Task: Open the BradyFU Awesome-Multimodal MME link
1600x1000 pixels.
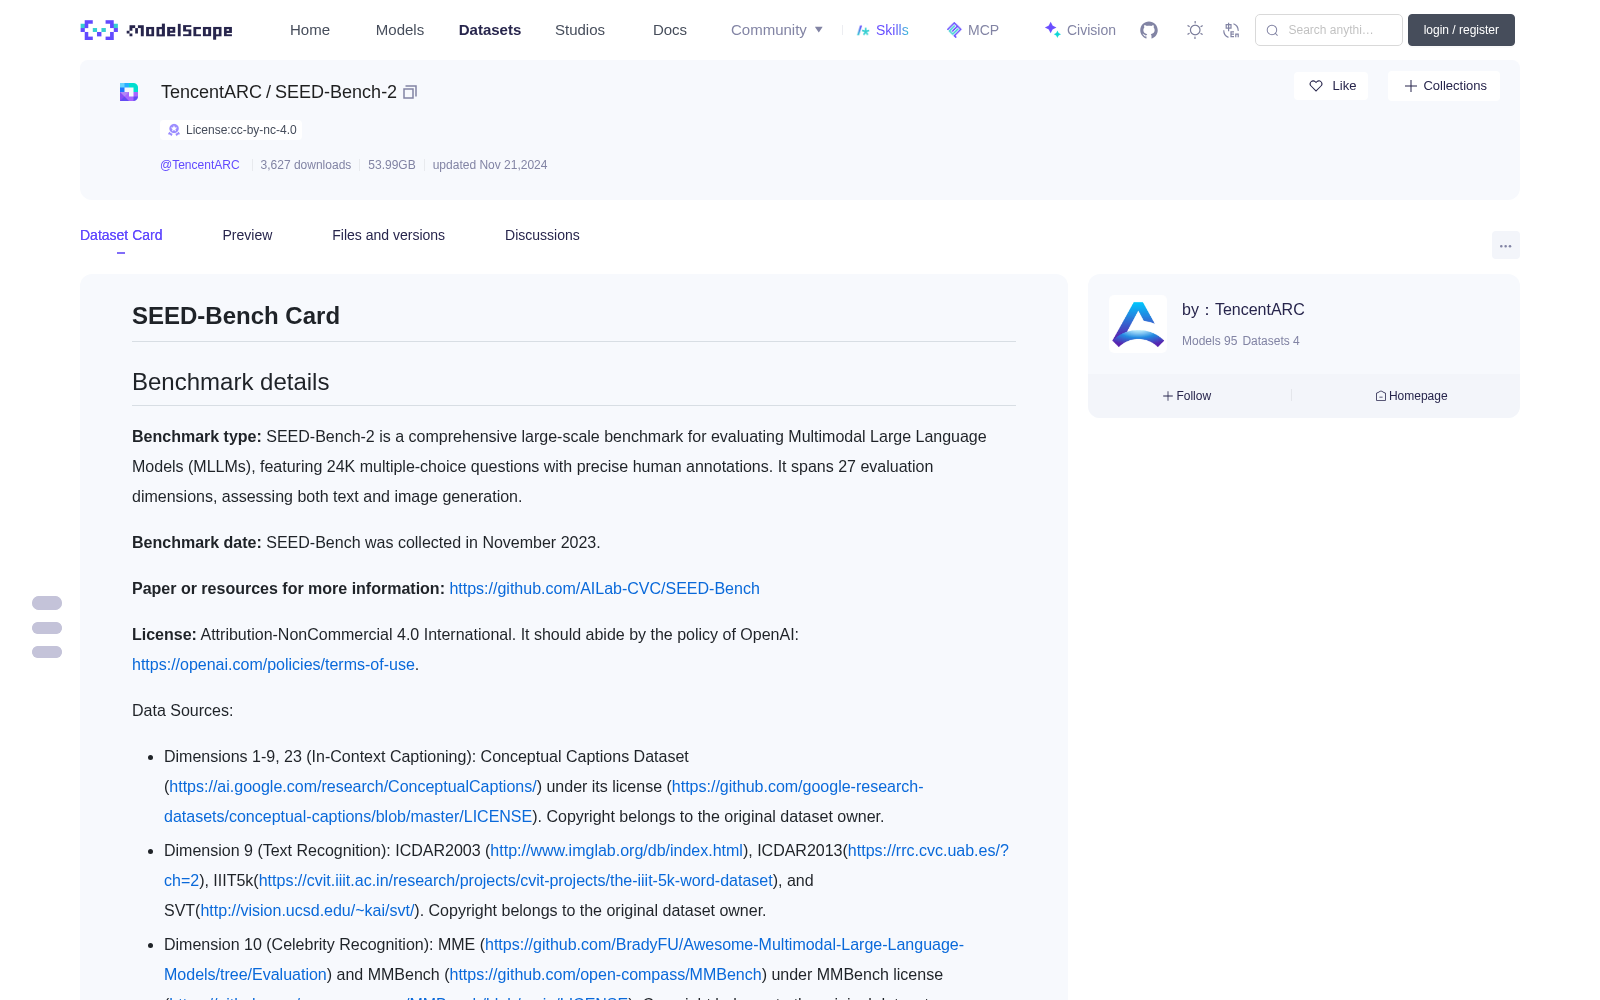Action: point(724,944)
